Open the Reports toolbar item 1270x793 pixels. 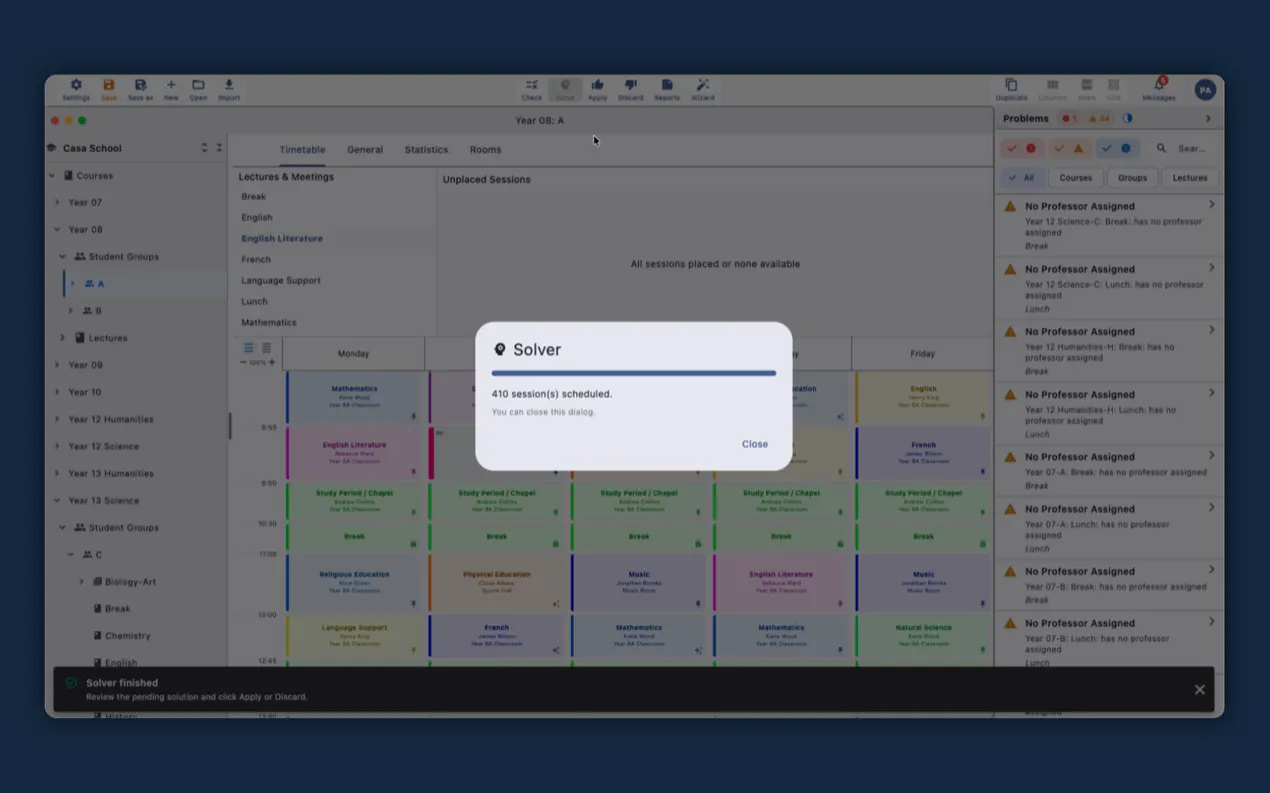(667, 90)
